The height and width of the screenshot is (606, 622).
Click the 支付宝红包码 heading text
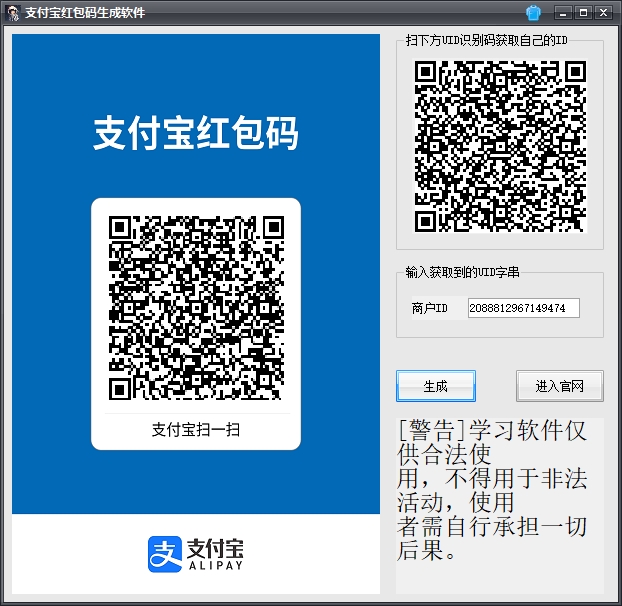click(x=196, y=133)
